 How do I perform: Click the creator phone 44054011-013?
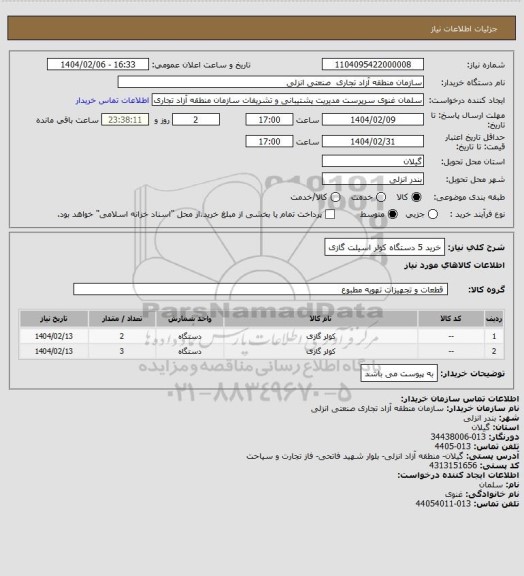[443, 504]
